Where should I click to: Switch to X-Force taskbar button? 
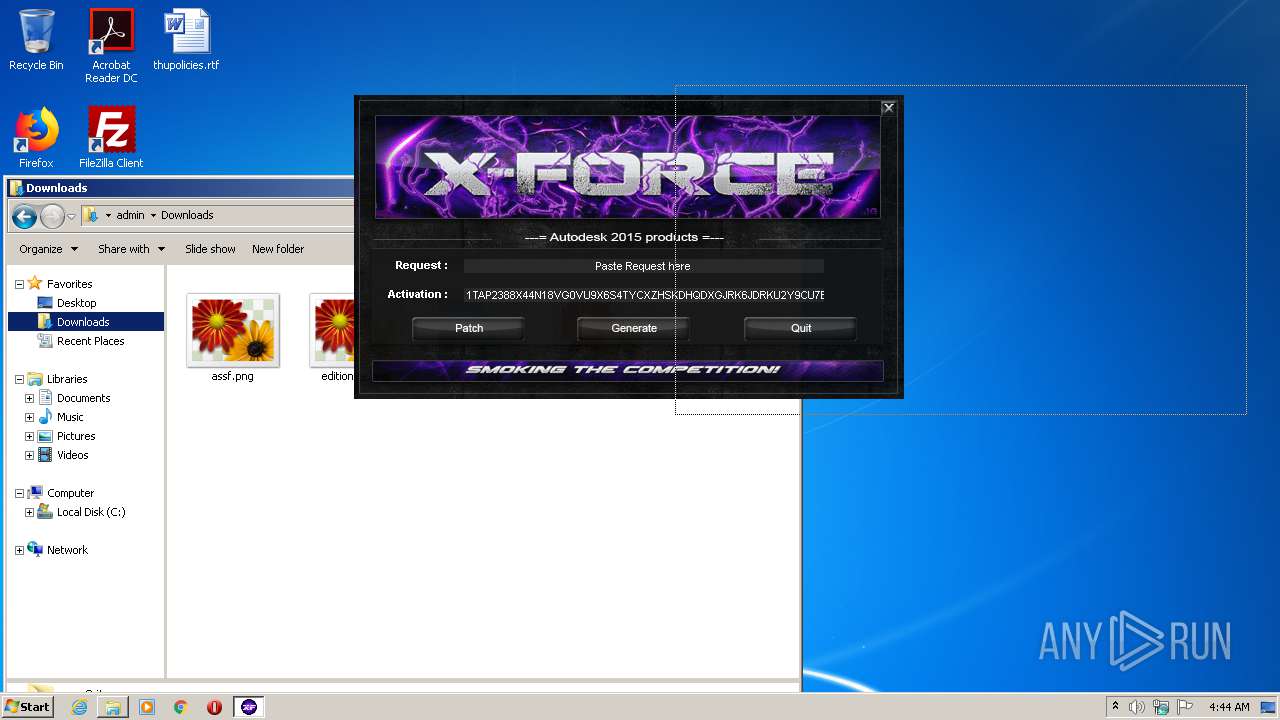click(249, 707)
